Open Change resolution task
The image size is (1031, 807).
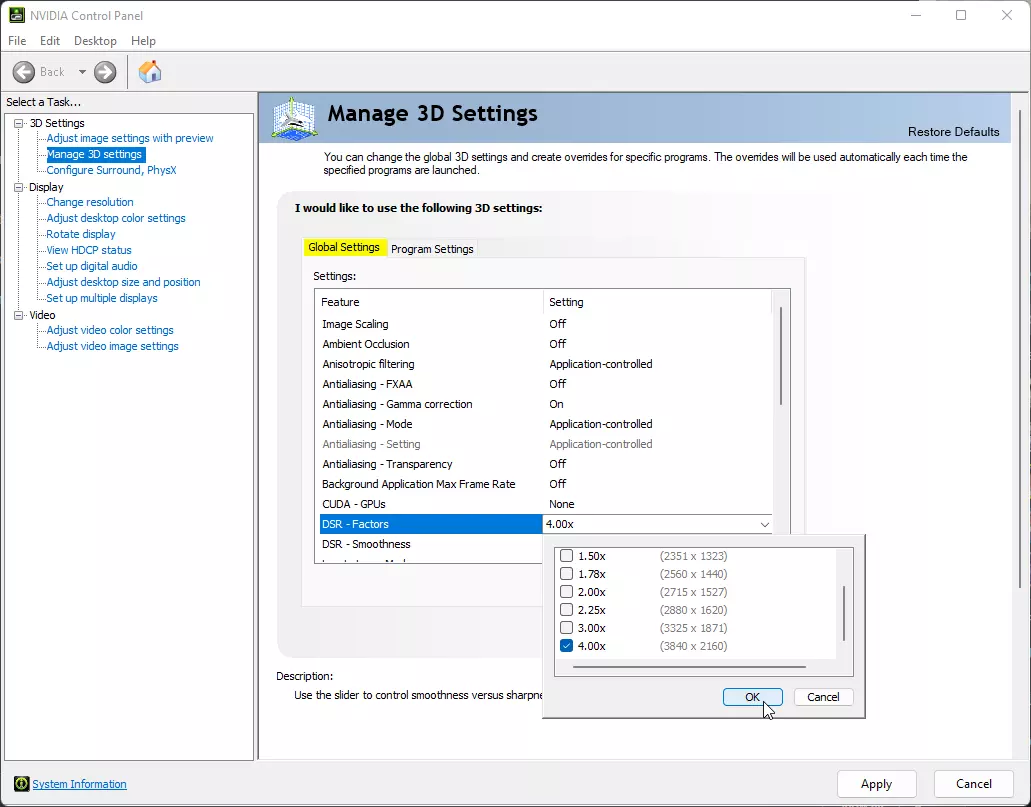click(x=89, y=202)
